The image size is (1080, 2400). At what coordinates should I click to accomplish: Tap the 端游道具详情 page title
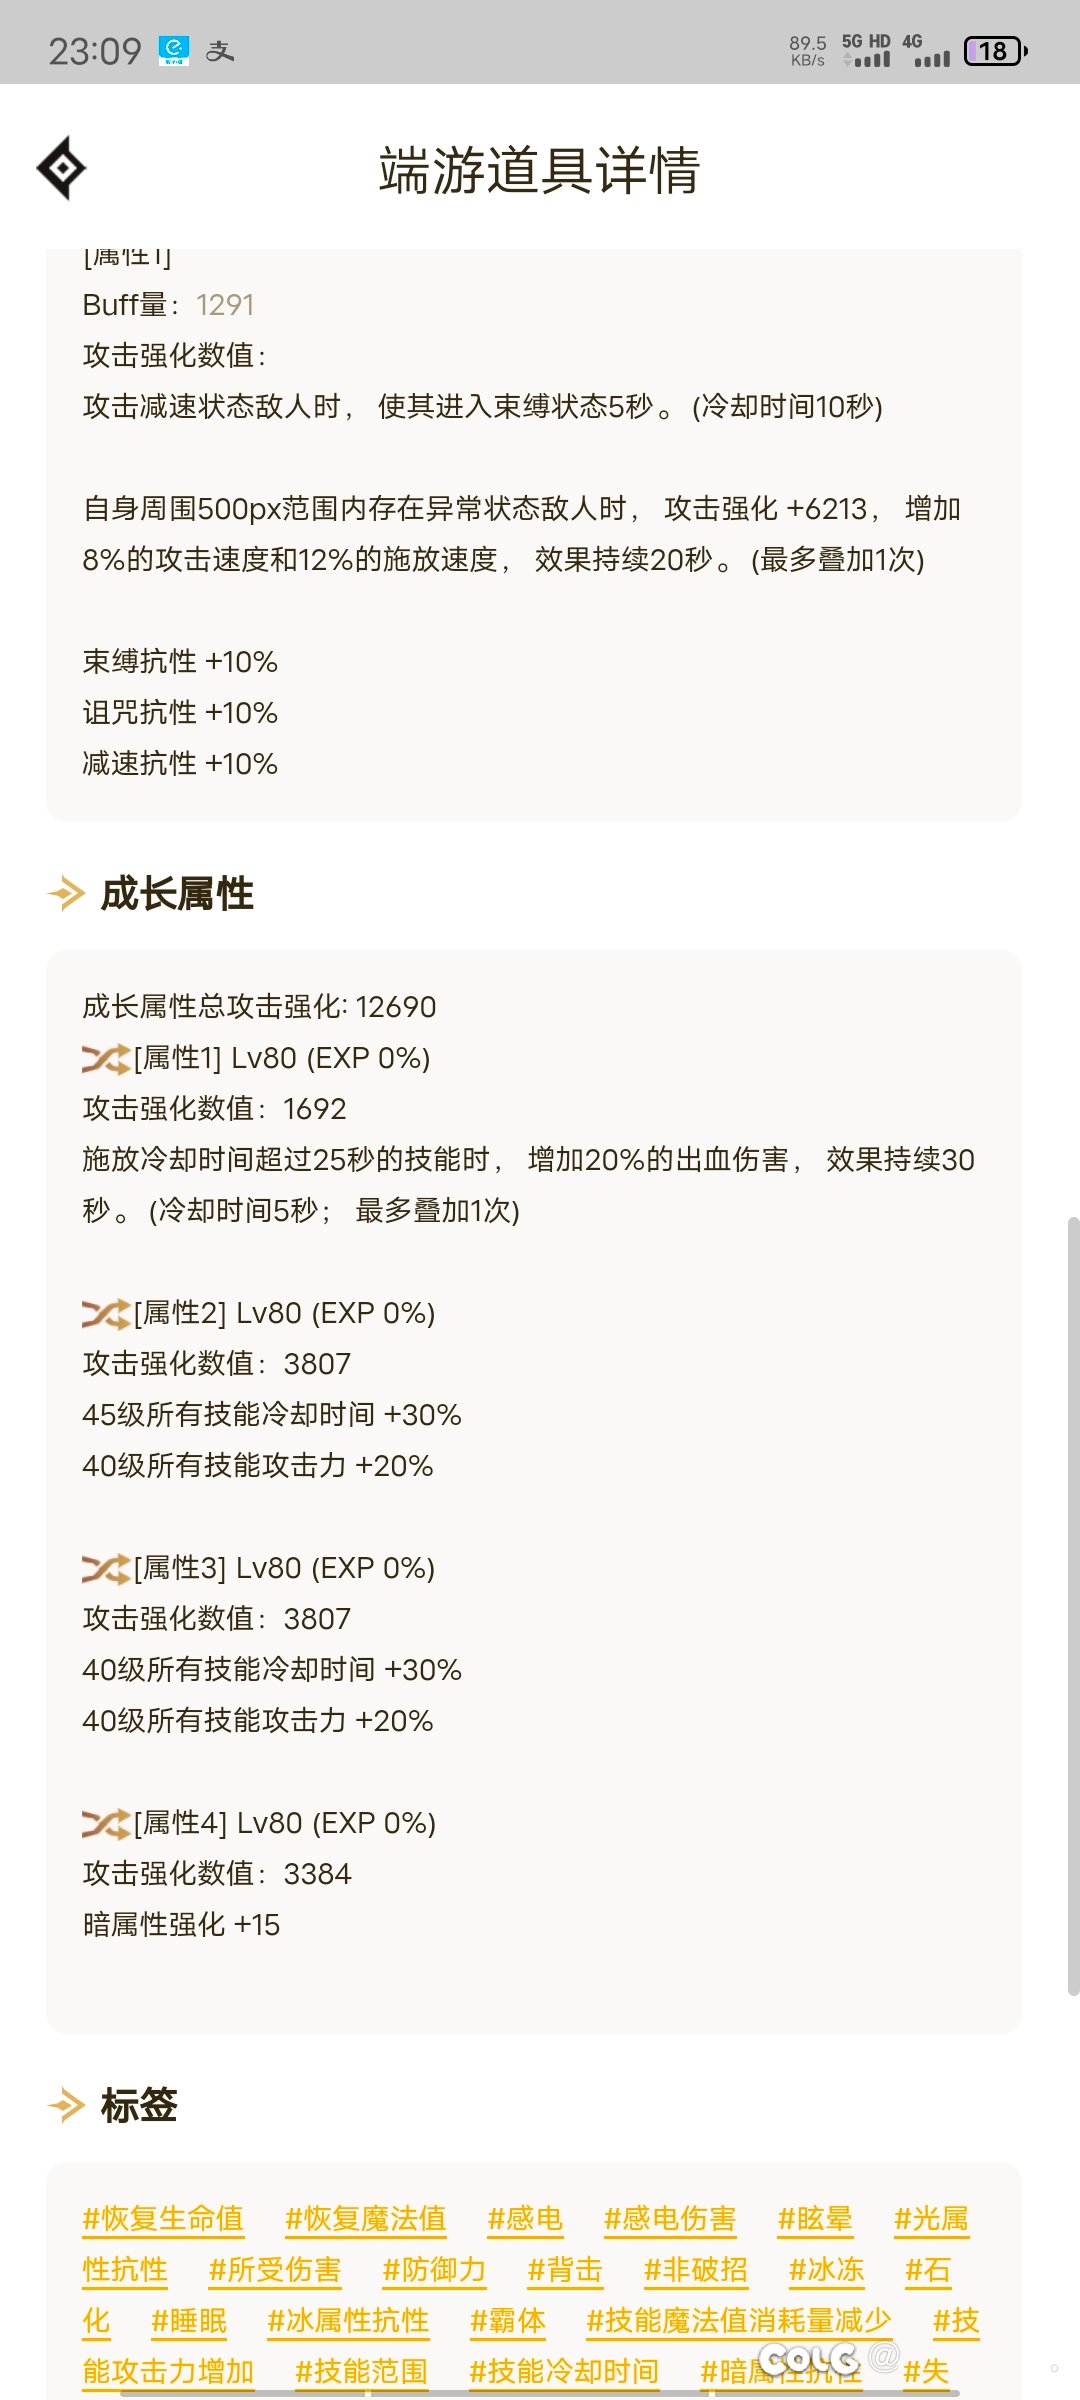539,169
